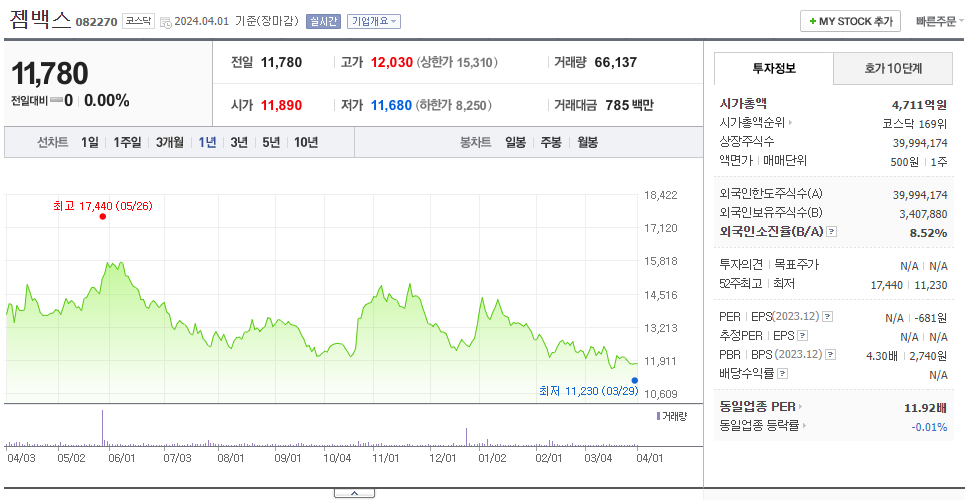Click the current price 11,780 large text

click(50, 73)
